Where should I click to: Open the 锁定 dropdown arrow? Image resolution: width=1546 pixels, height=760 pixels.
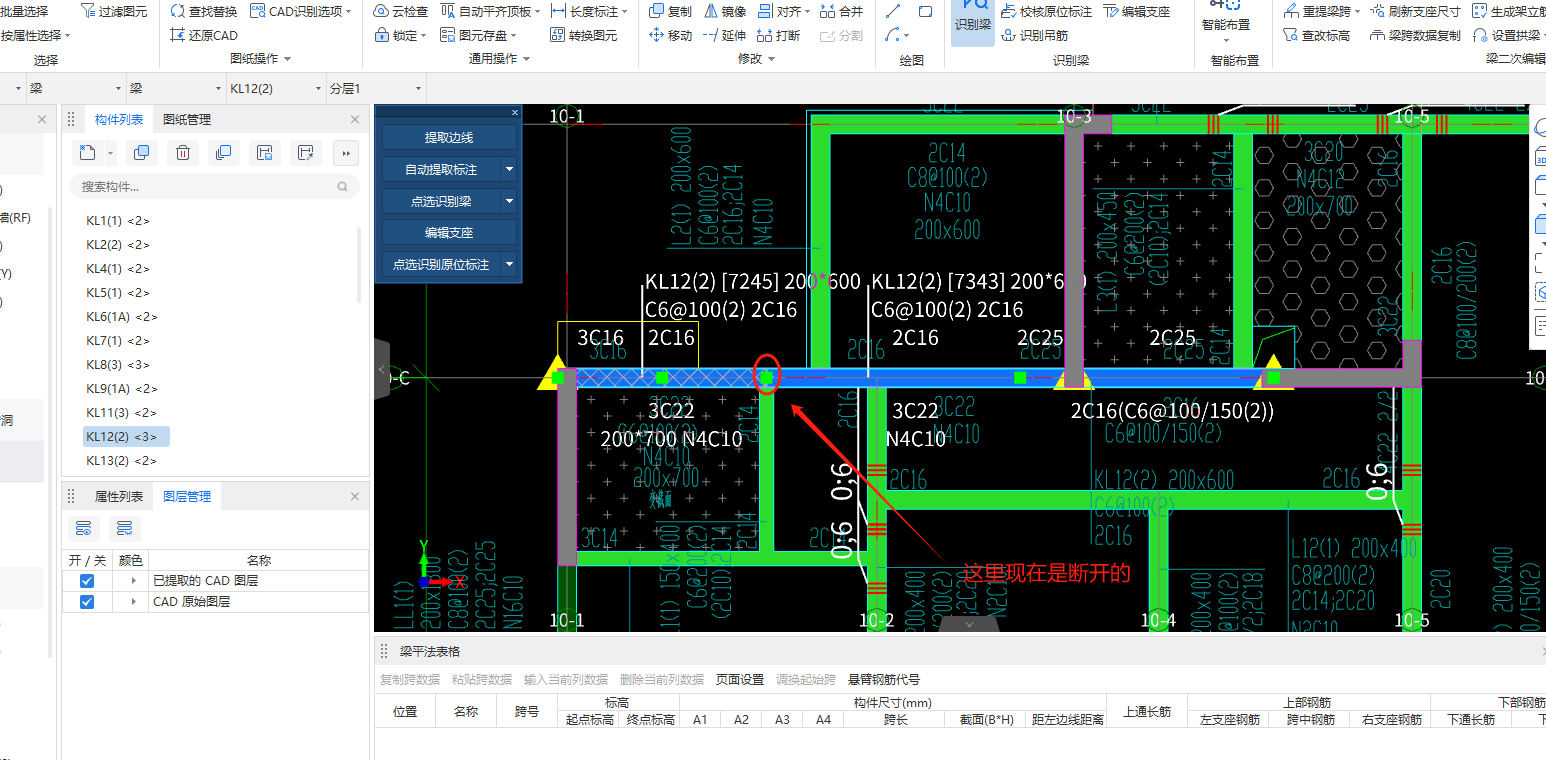(424, 35)
